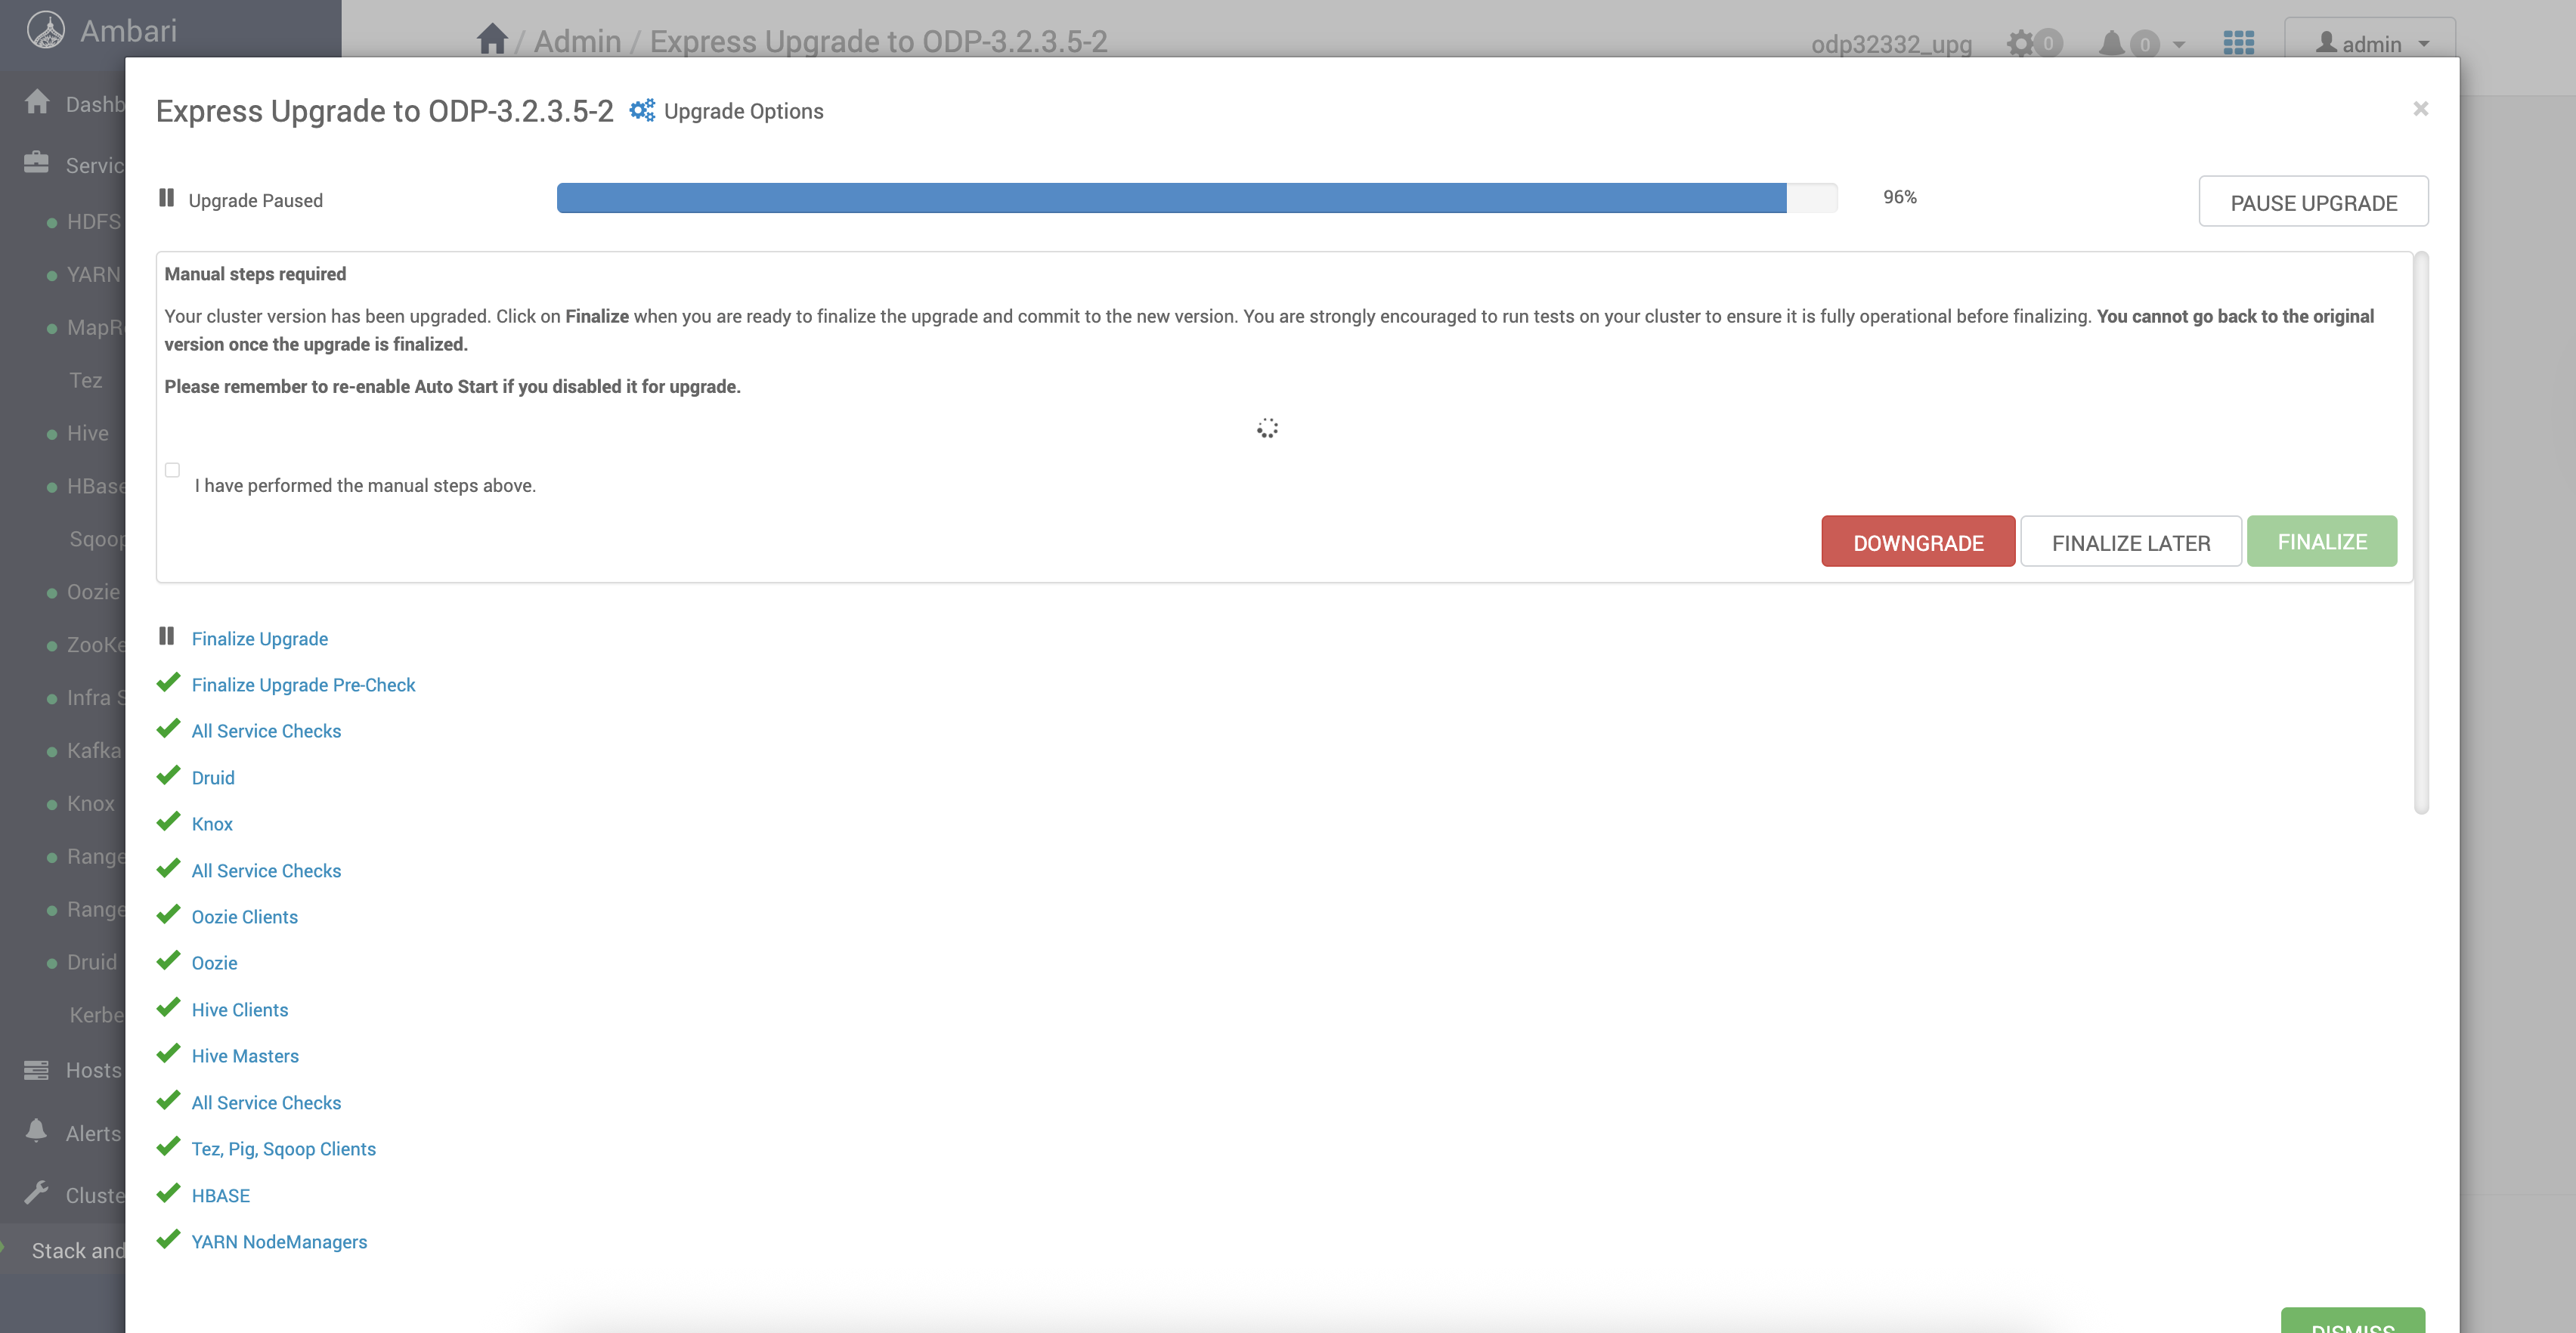Click the Dashboard home sidebar icon
The width and height of the screenshot is (2576, 1333).
[37, 102]
